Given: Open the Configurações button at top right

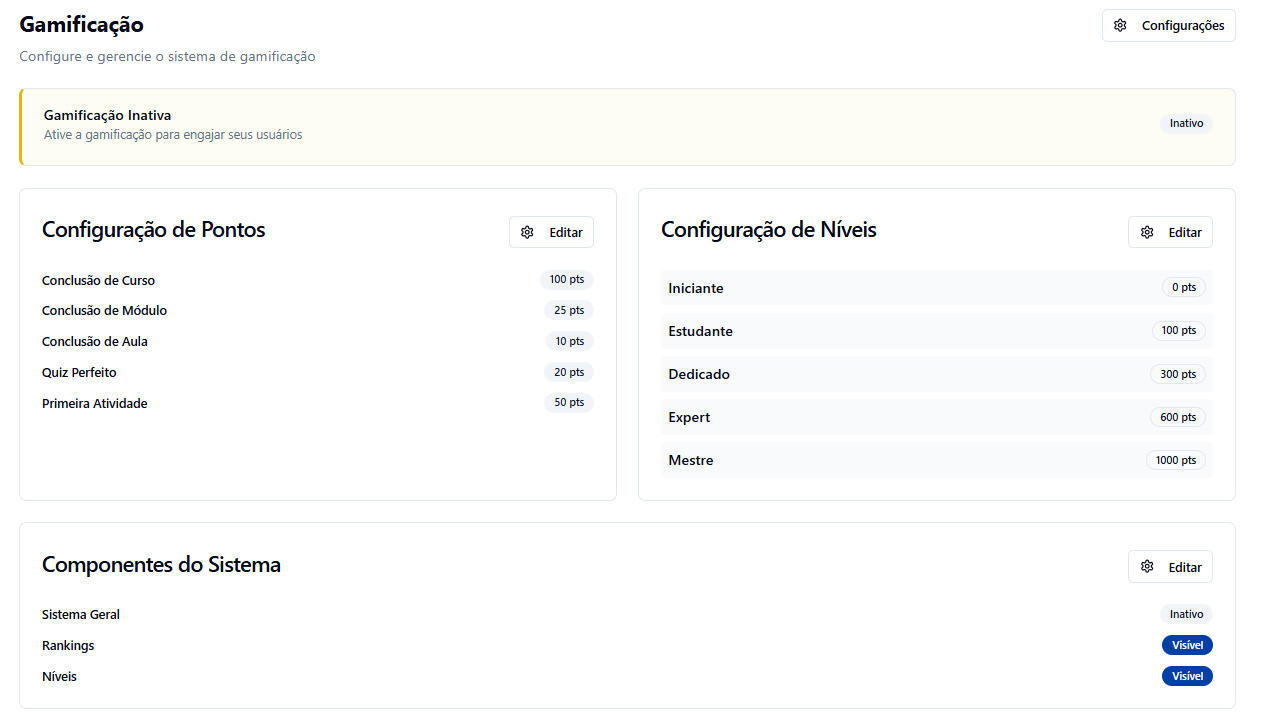Looking at the screenshot, I should pyautogui.click(x=1168, y=26).
